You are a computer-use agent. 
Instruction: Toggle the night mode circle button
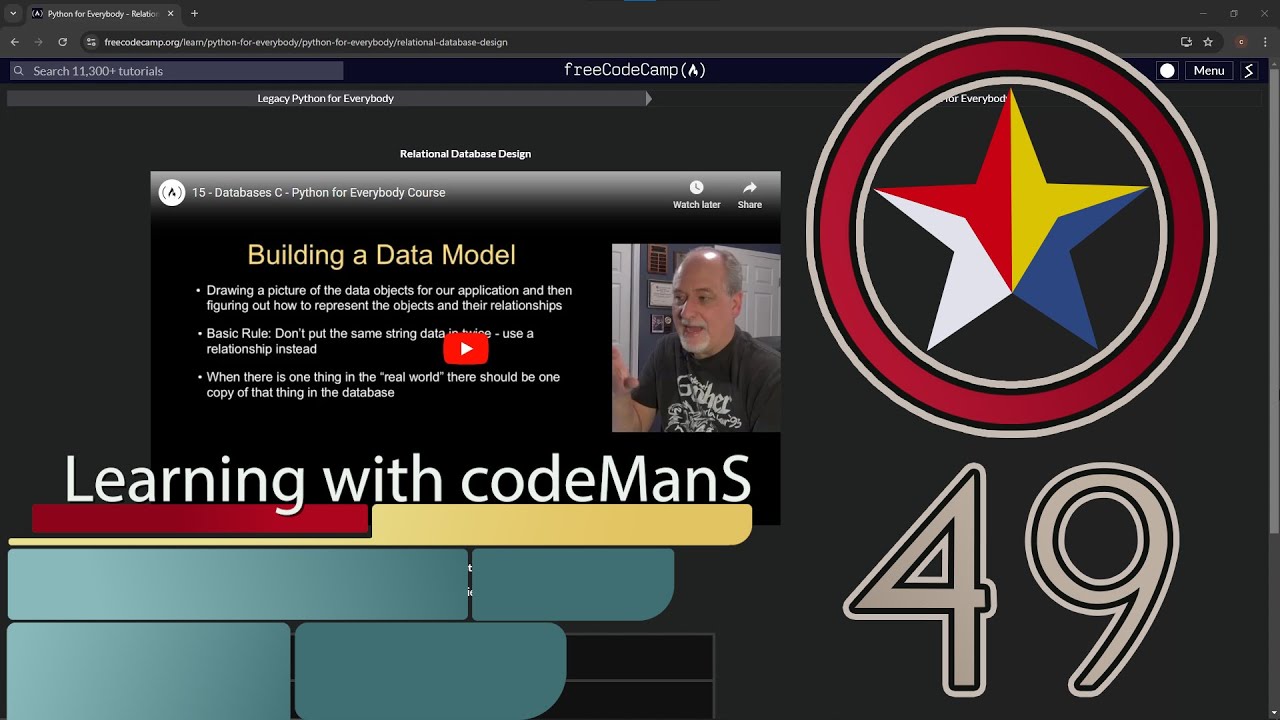point(1167,70)
